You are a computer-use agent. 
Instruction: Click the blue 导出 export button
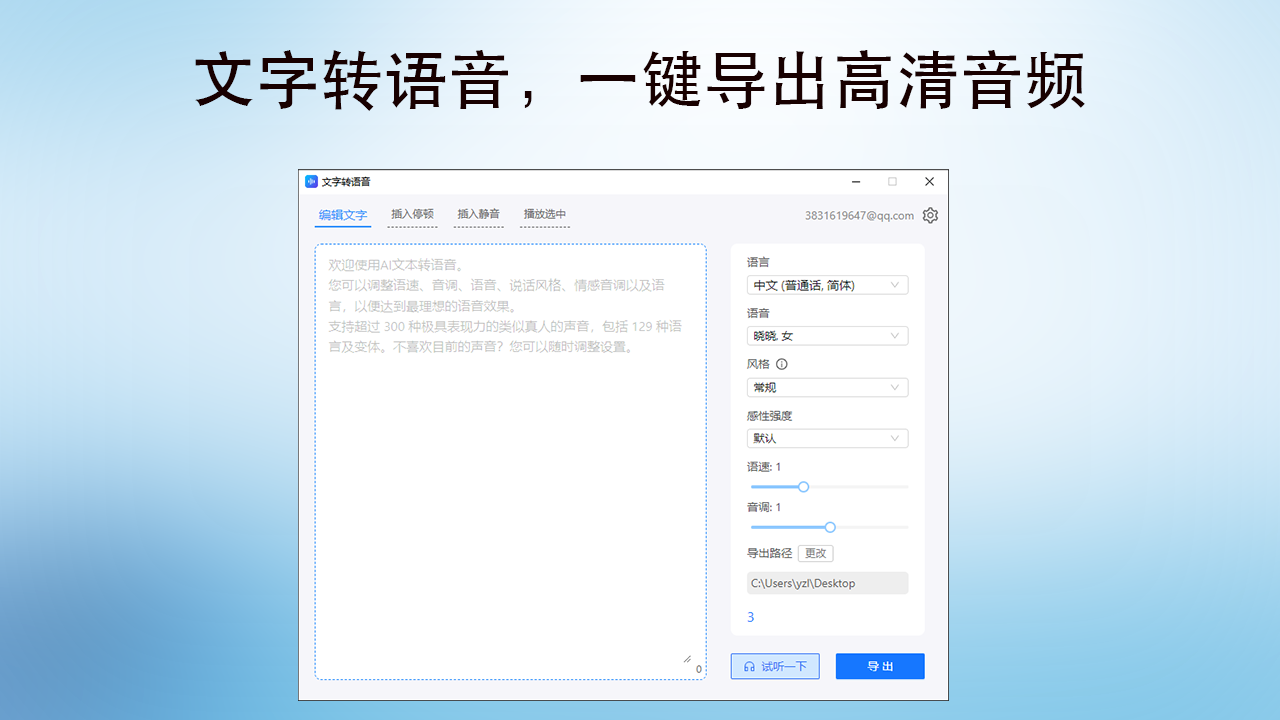(880, 666)
